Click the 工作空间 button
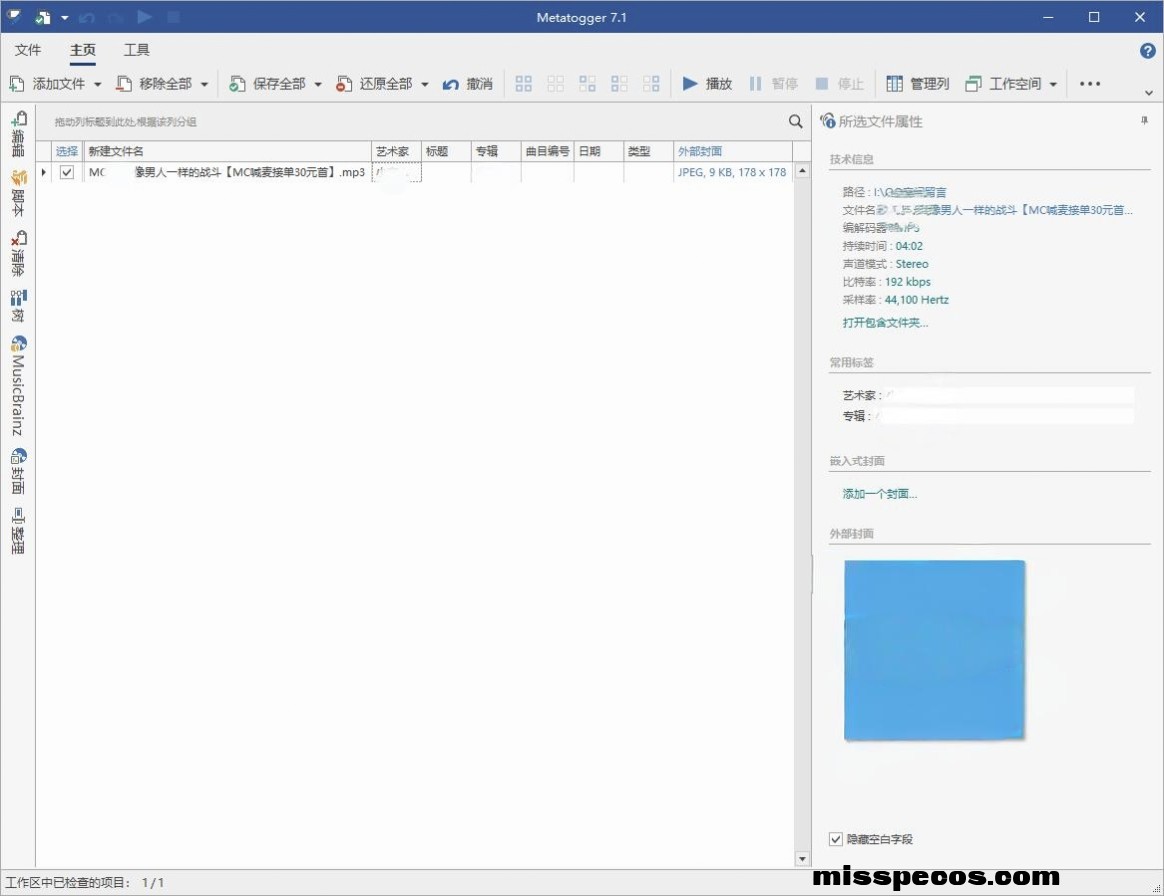 (x=1004, y=84)
